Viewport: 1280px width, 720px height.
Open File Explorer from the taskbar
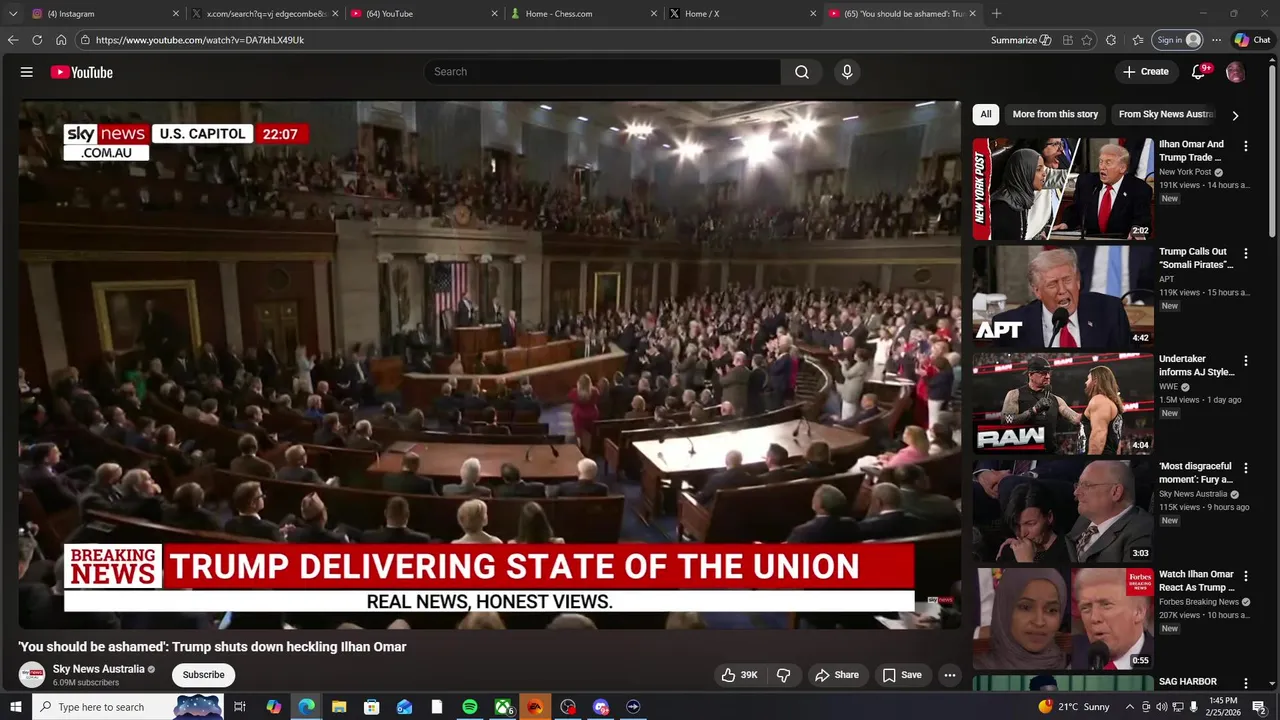point(339,707)
